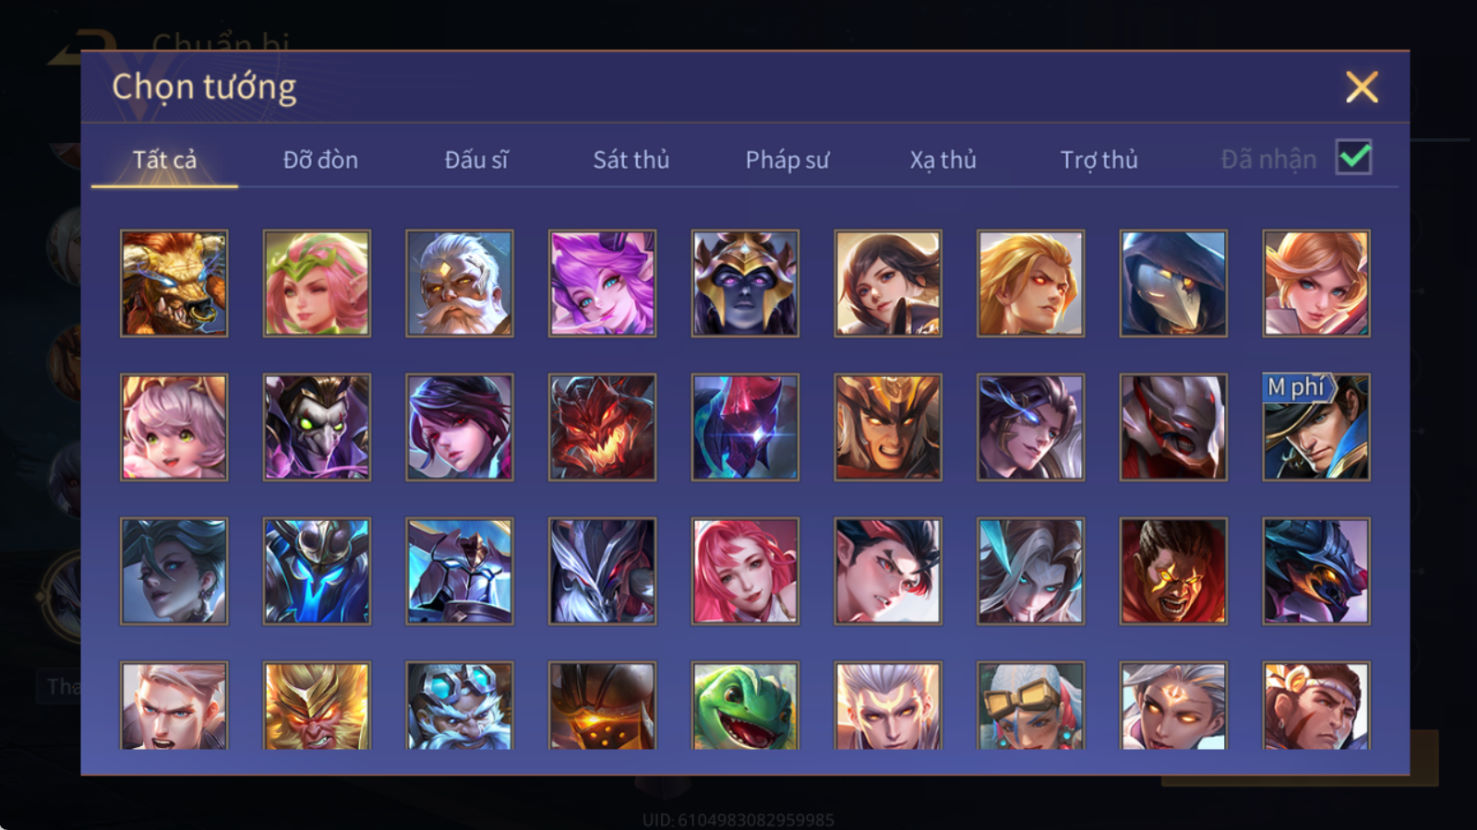
Task: Switch to the 'Sát thủ' tab
Action: (x=631, y=160)
